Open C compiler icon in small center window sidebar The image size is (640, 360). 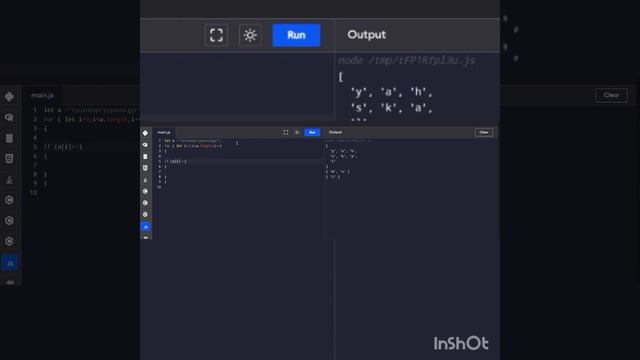[145, 191]
